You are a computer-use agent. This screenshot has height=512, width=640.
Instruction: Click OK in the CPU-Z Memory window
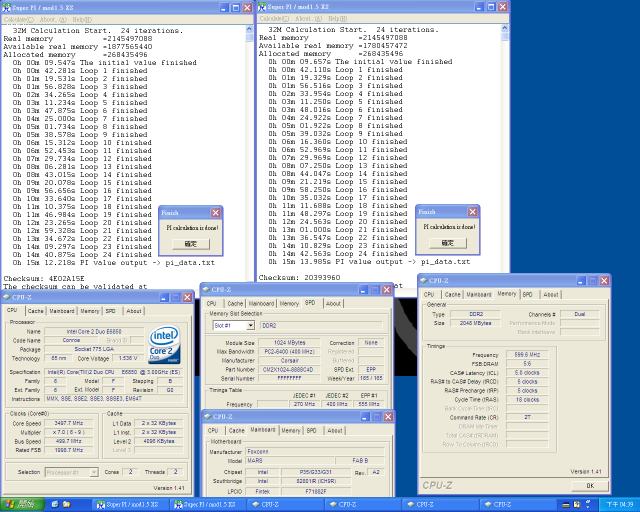pos(590,486)
